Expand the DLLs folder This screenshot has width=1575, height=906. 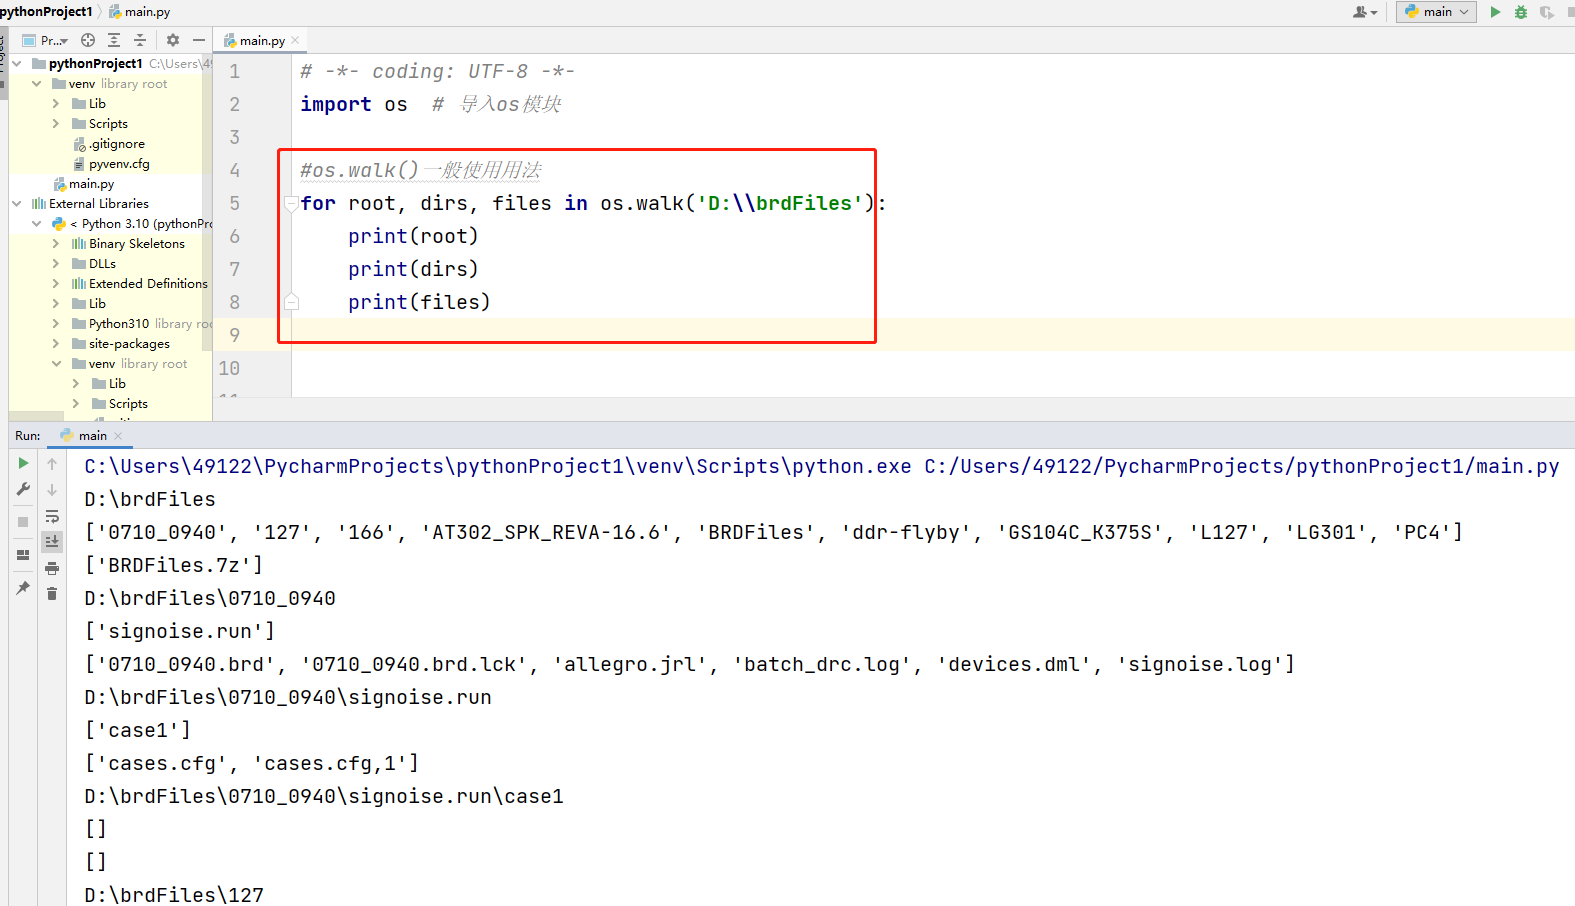56,263
